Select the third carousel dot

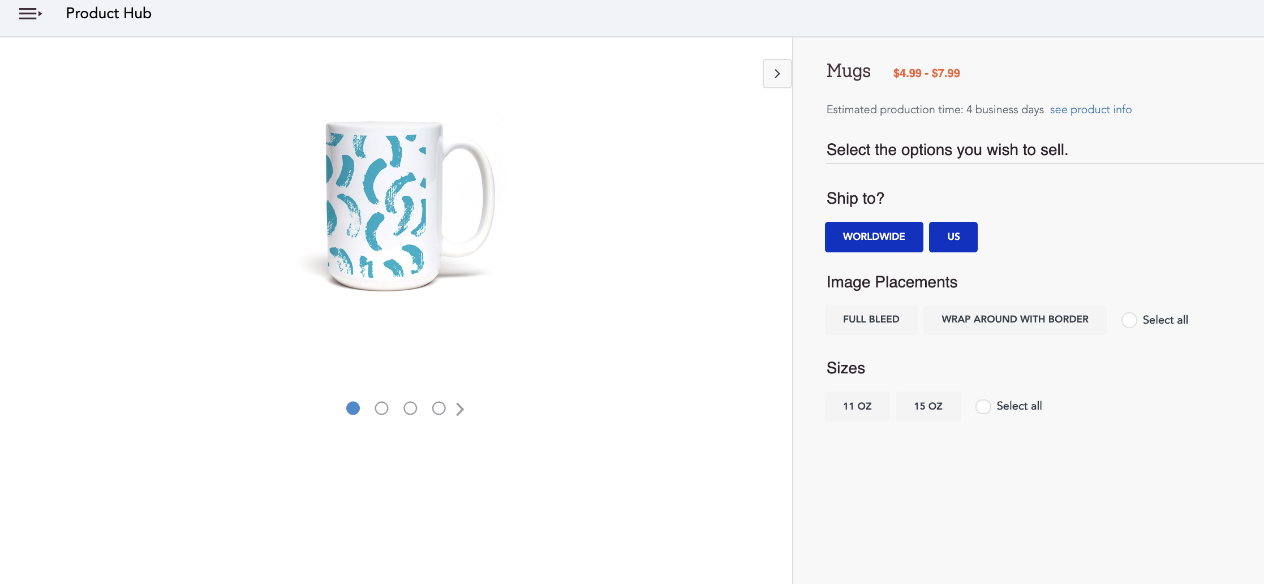pyautogui.click(x=410, y=408)
